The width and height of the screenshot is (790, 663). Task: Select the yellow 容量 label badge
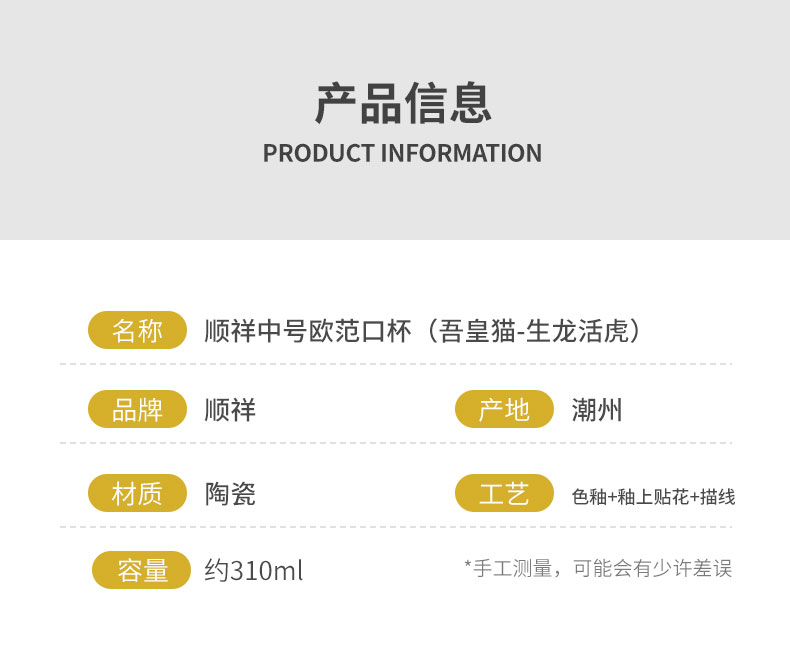(x=141, y=570)
